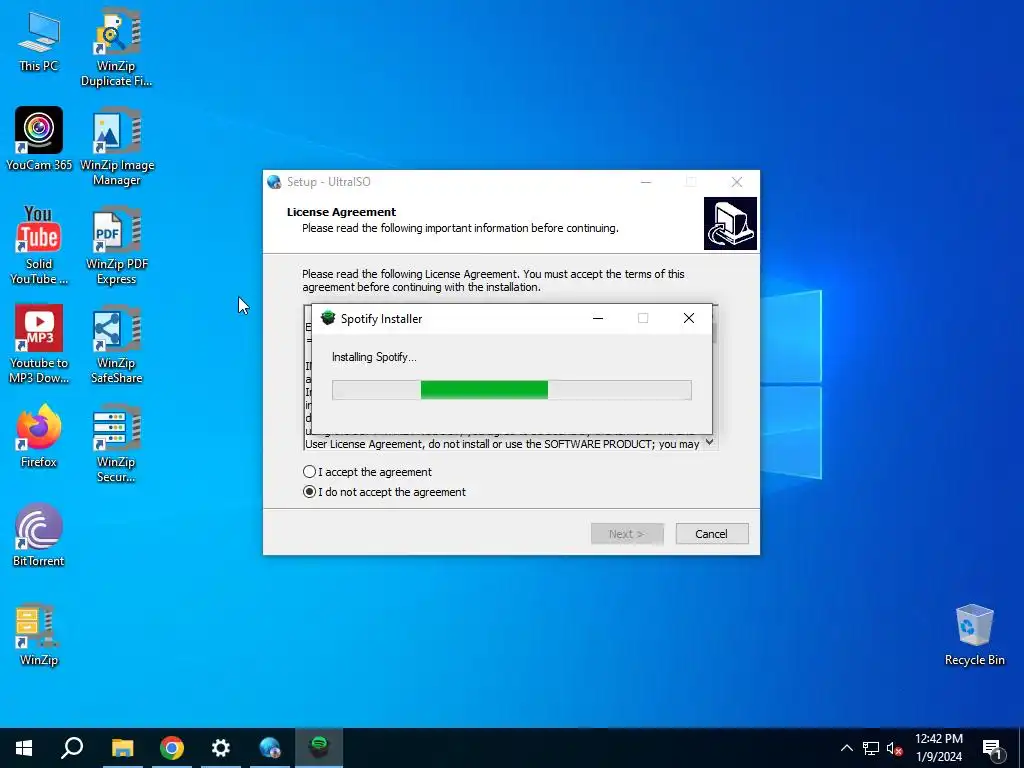This screenshot has height=768, width=1024.
Task: Launch the YouCam 365 desktop shortcut
Action: [39, 140]
